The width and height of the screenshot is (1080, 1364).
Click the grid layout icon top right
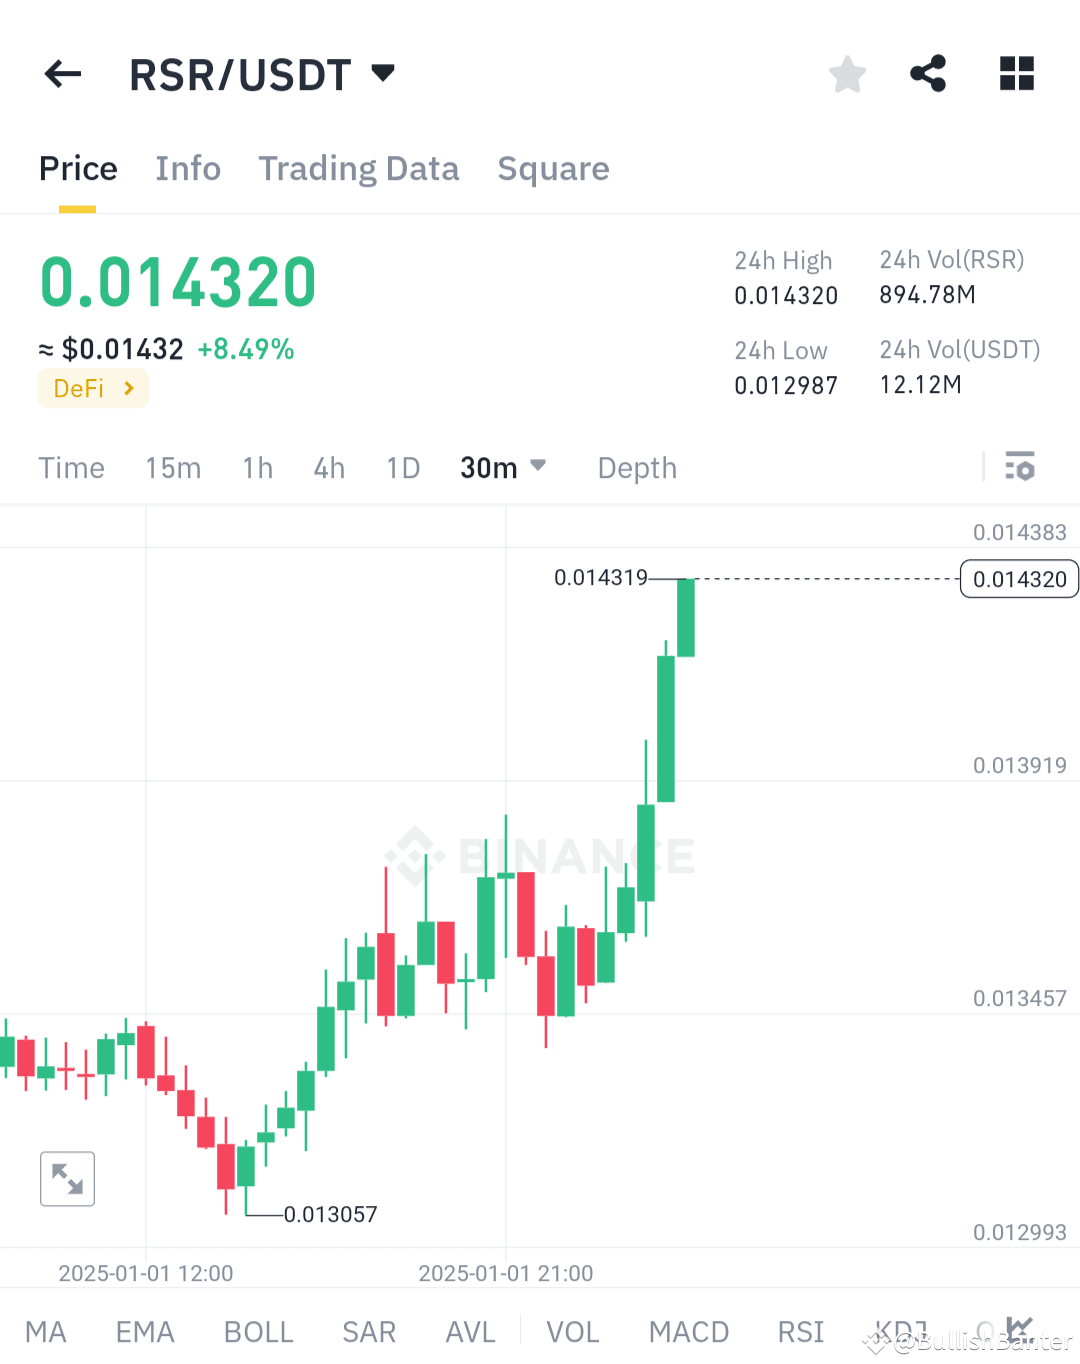1017,73
